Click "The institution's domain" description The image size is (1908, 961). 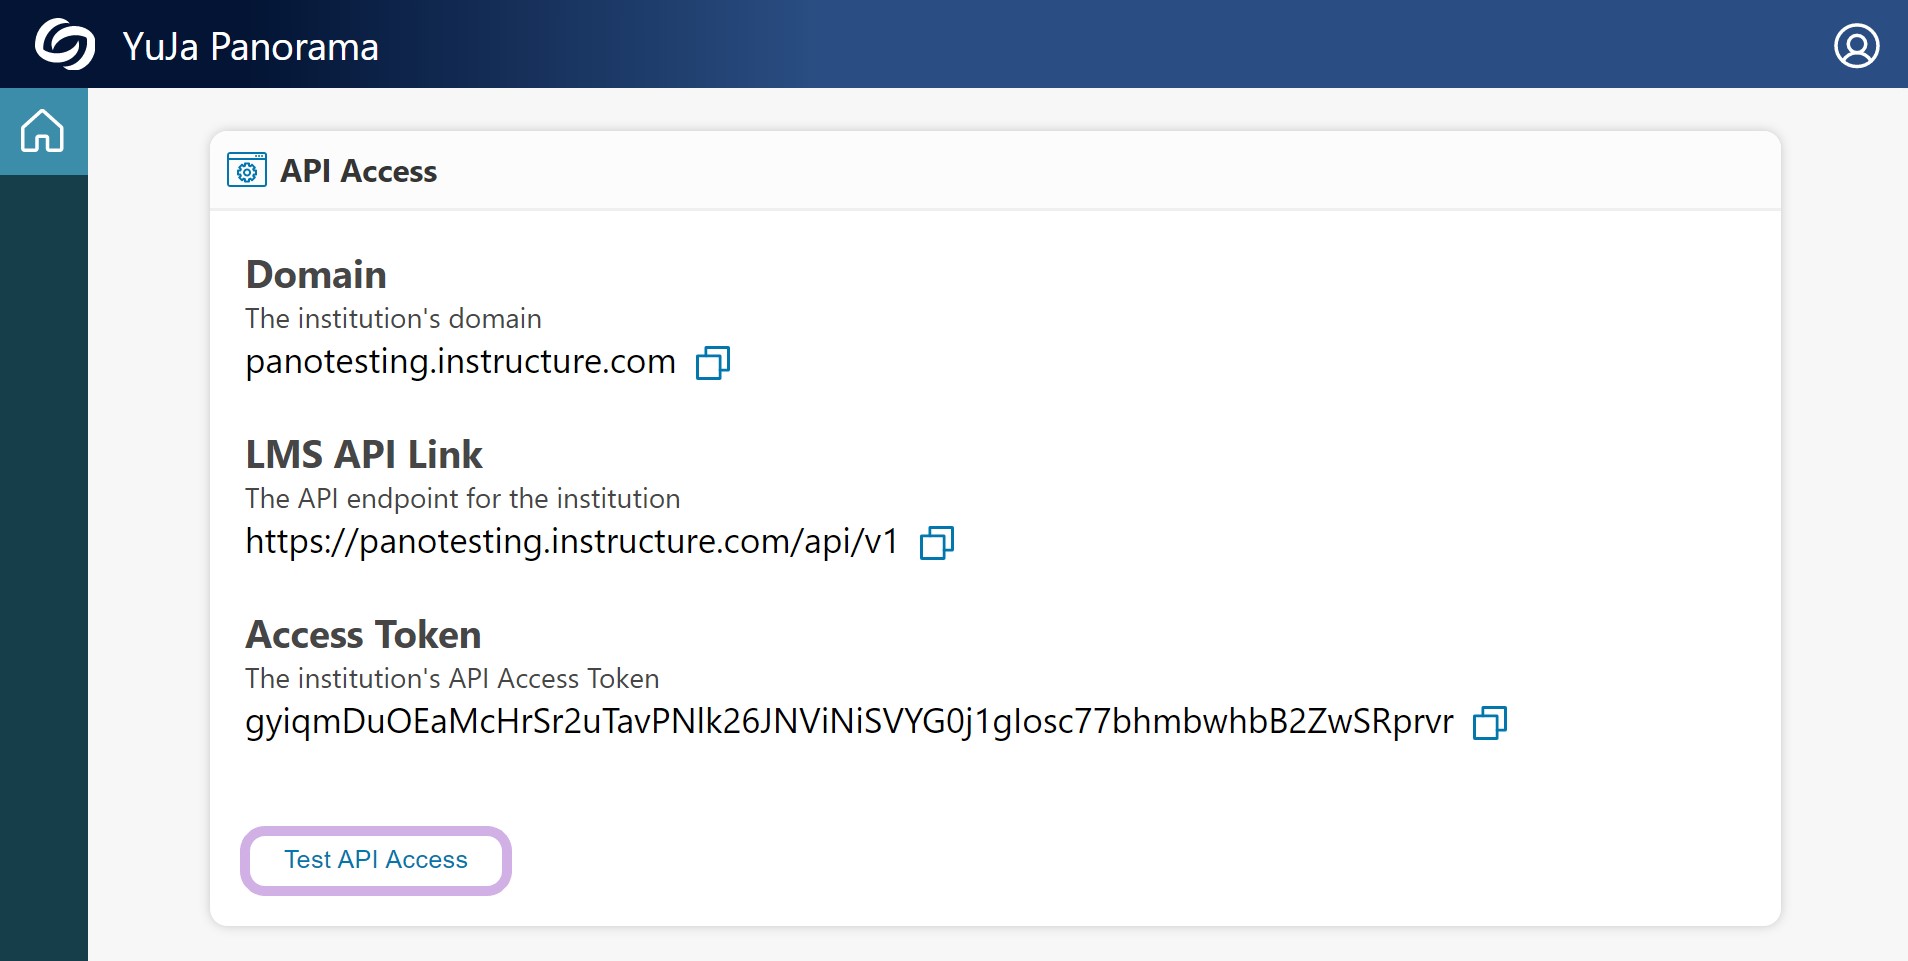394,318
